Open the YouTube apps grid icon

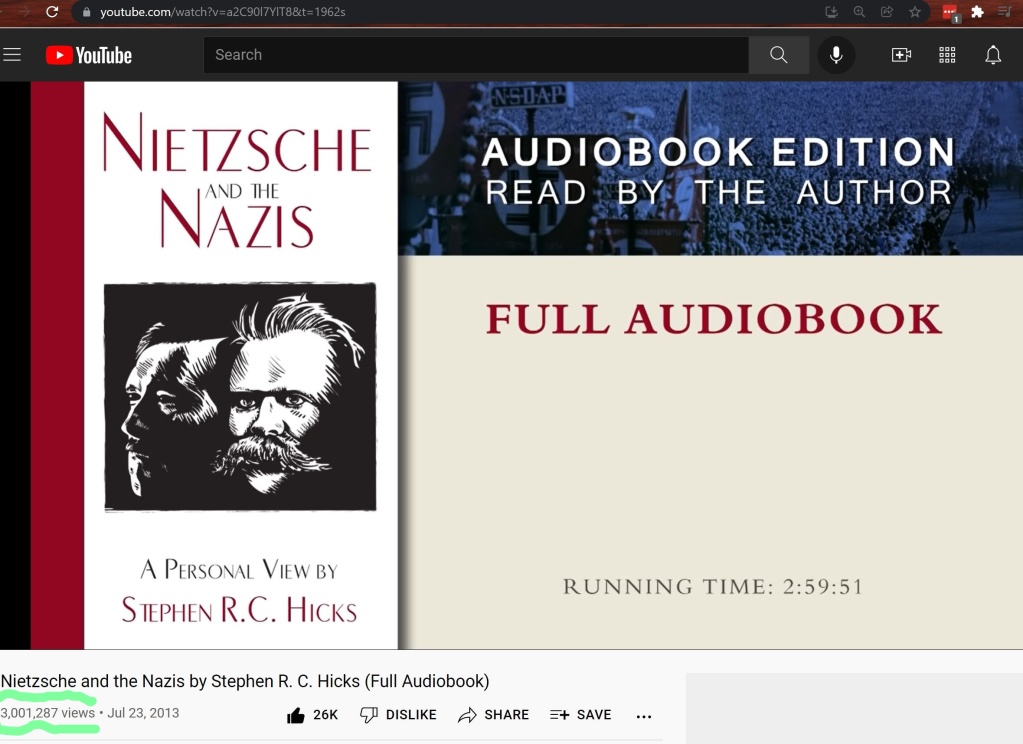point(947,55)
